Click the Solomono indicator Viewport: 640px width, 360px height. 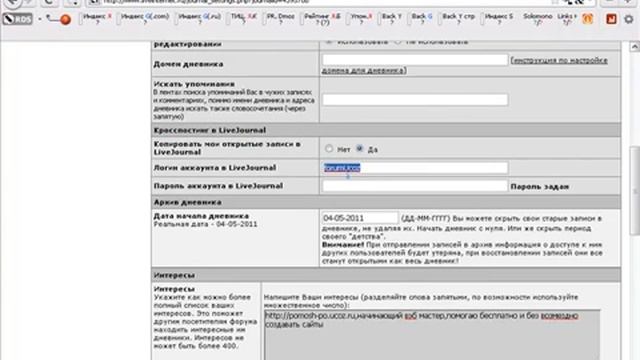point(538,19)
